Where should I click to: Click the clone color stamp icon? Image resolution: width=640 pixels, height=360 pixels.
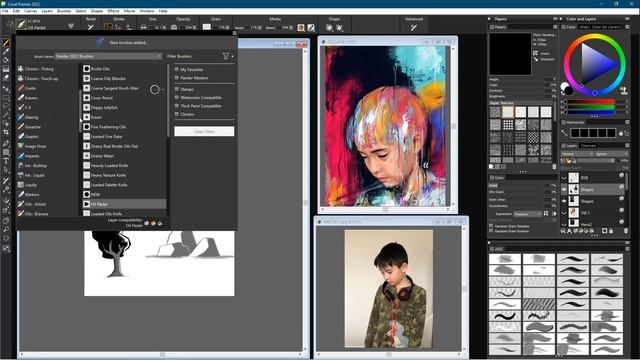tap(623, 90)
